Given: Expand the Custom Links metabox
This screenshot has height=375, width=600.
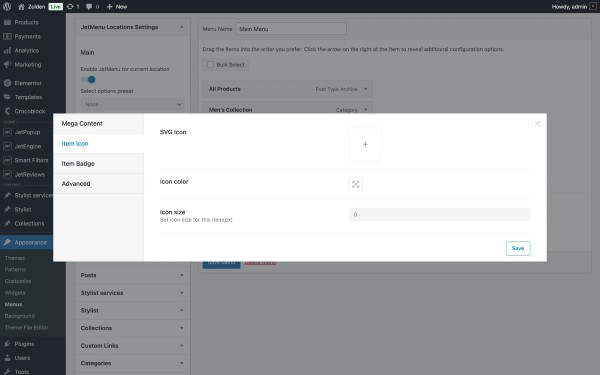Looking at the screenshot, I should point(182,346).
